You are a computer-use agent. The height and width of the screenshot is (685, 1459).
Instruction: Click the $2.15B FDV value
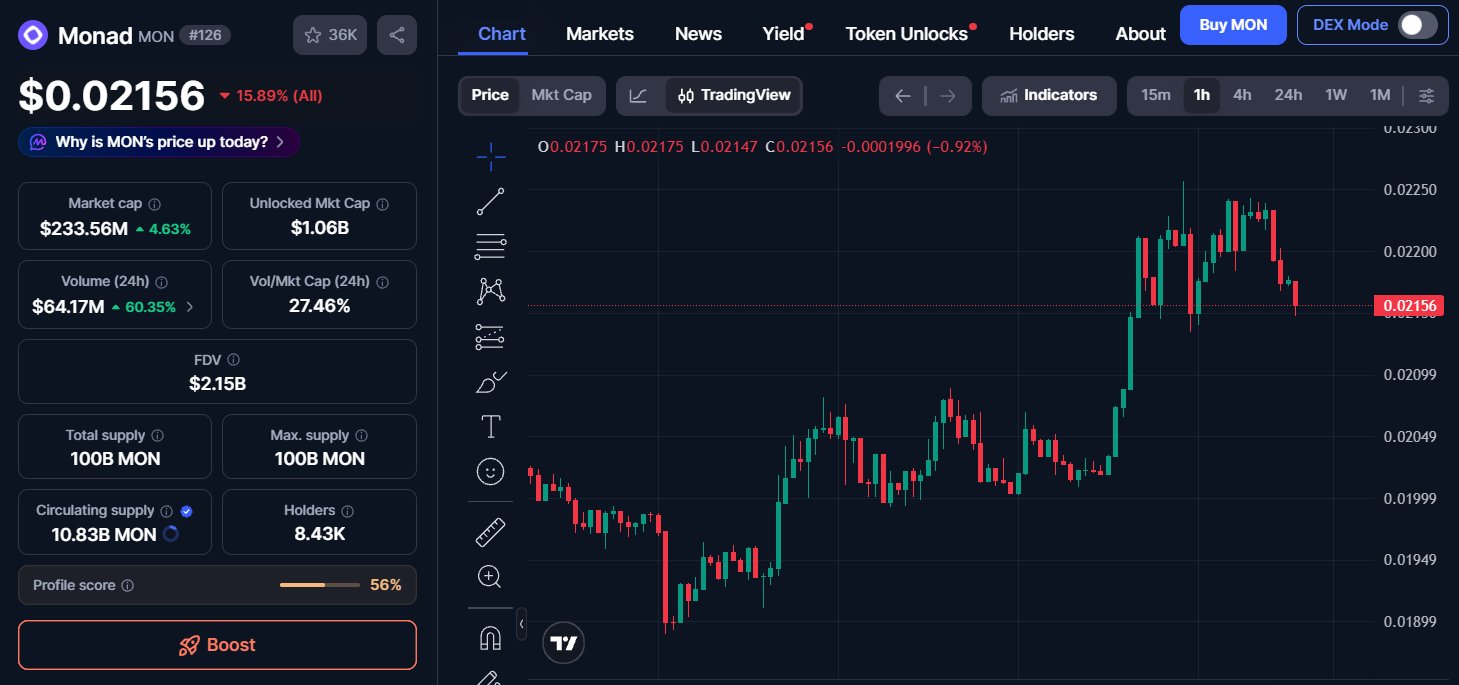coord(217,383)
